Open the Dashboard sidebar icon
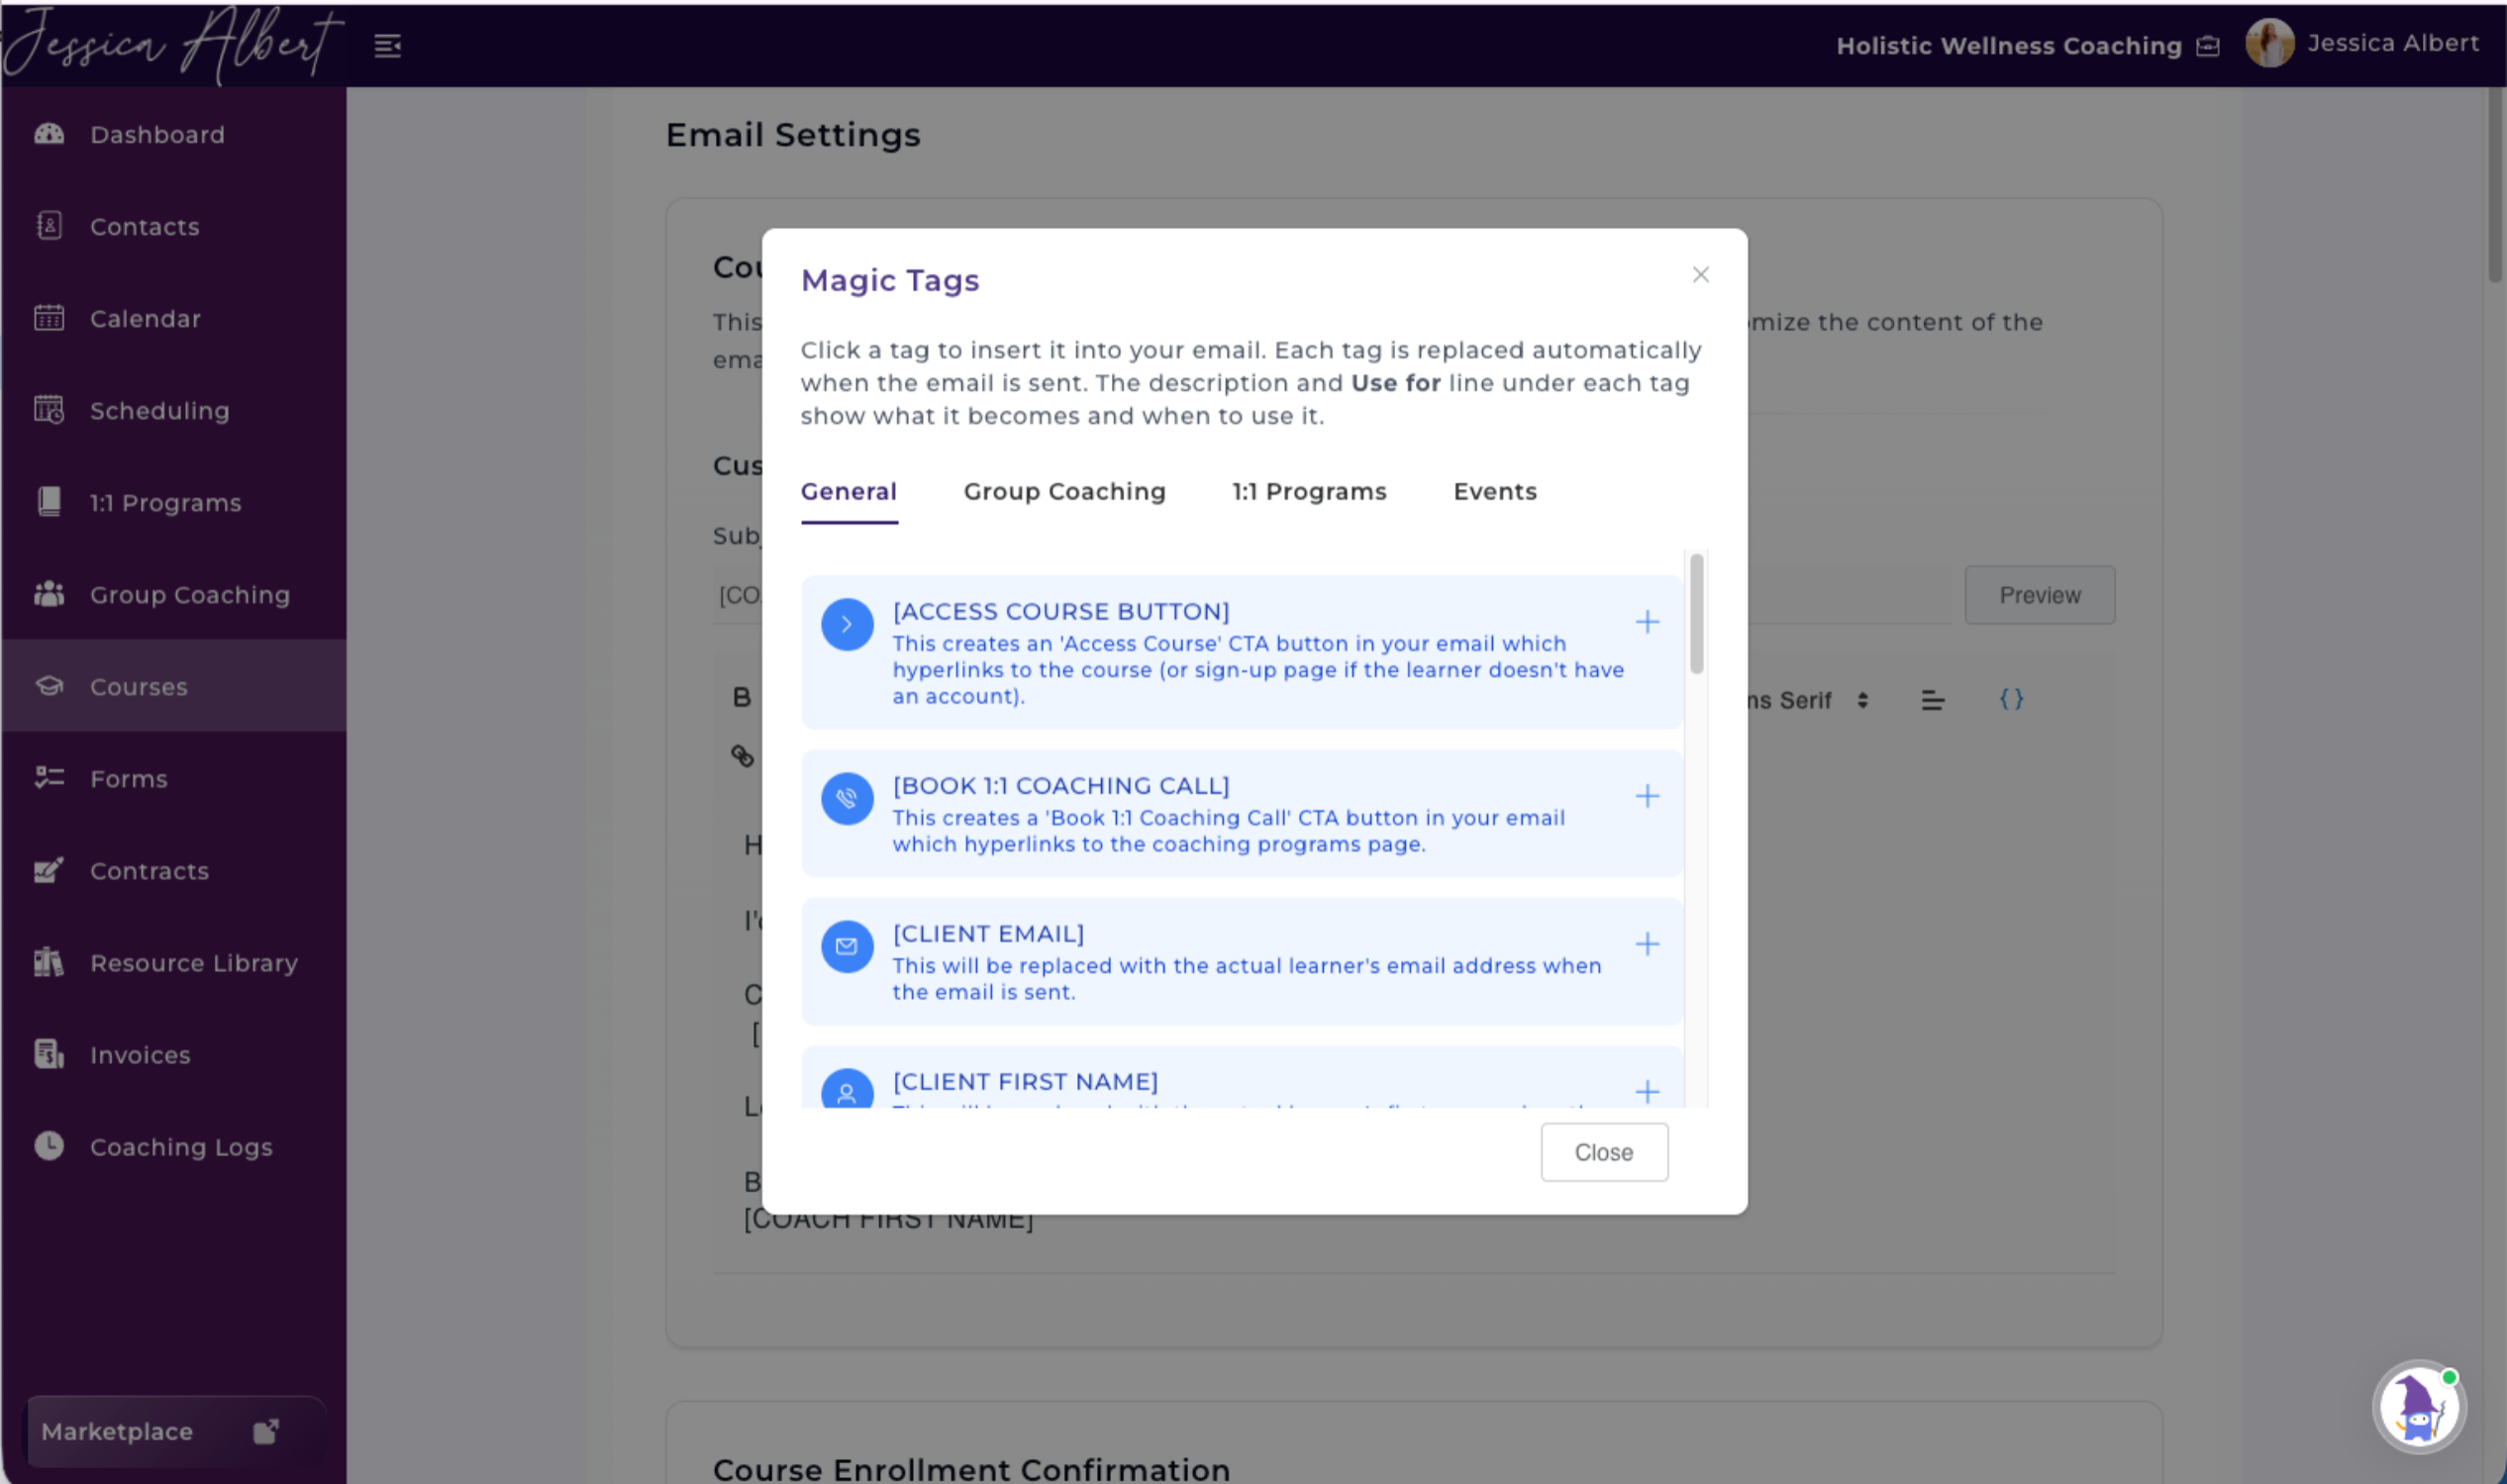 point(49,134)
